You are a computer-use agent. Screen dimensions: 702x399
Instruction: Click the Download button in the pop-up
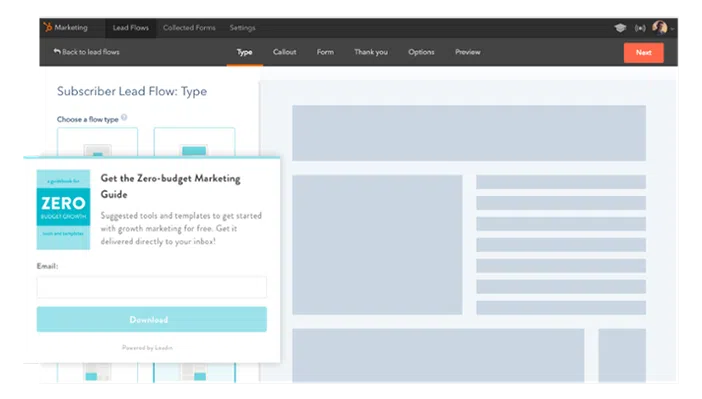click(x=152, y=319)
